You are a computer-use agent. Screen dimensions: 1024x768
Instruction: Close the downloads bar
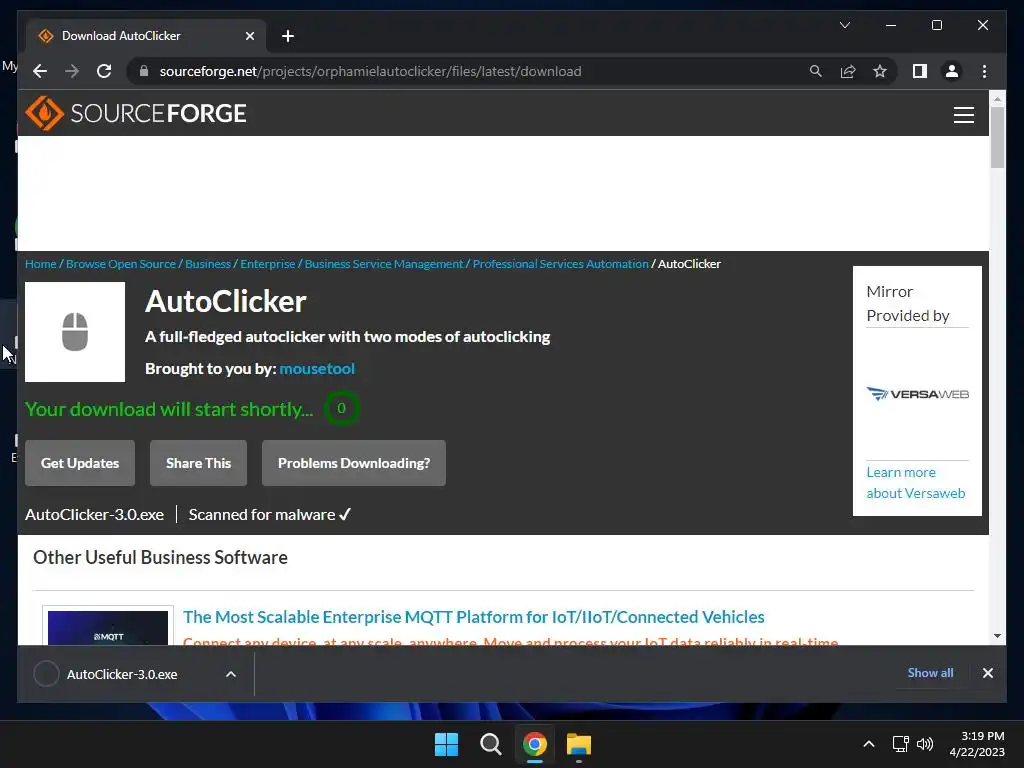click(x=987, y=673)
